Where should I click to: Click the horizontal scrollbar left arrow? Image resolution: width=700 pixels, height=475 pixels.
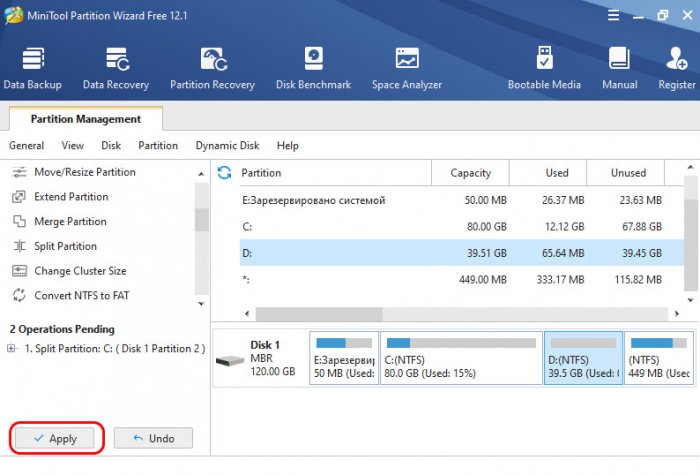247,314
